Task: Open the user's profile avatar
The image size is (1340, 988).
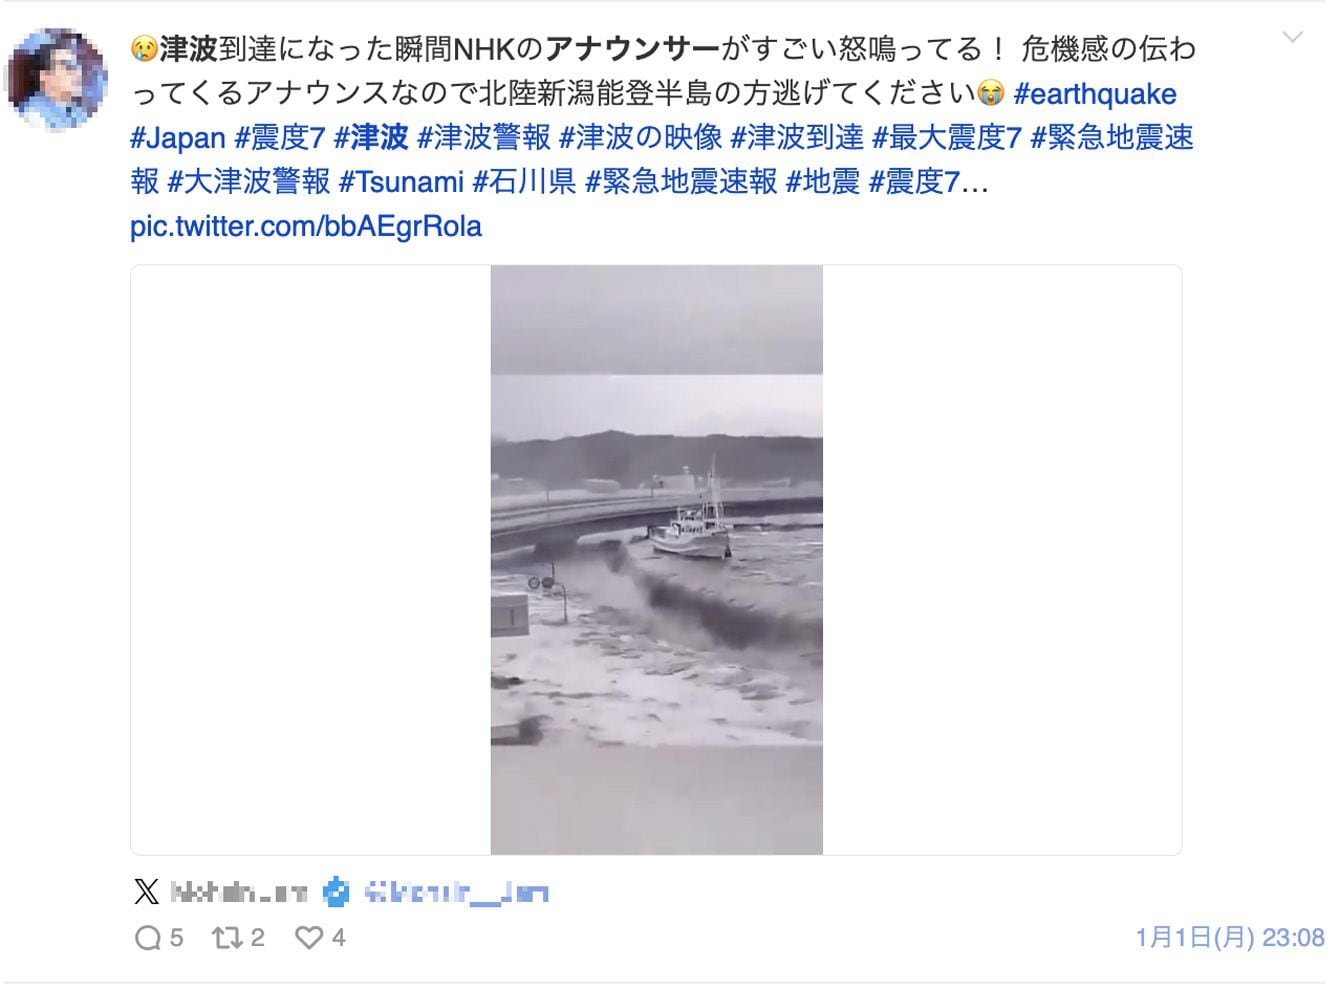Action: [56, 79]
